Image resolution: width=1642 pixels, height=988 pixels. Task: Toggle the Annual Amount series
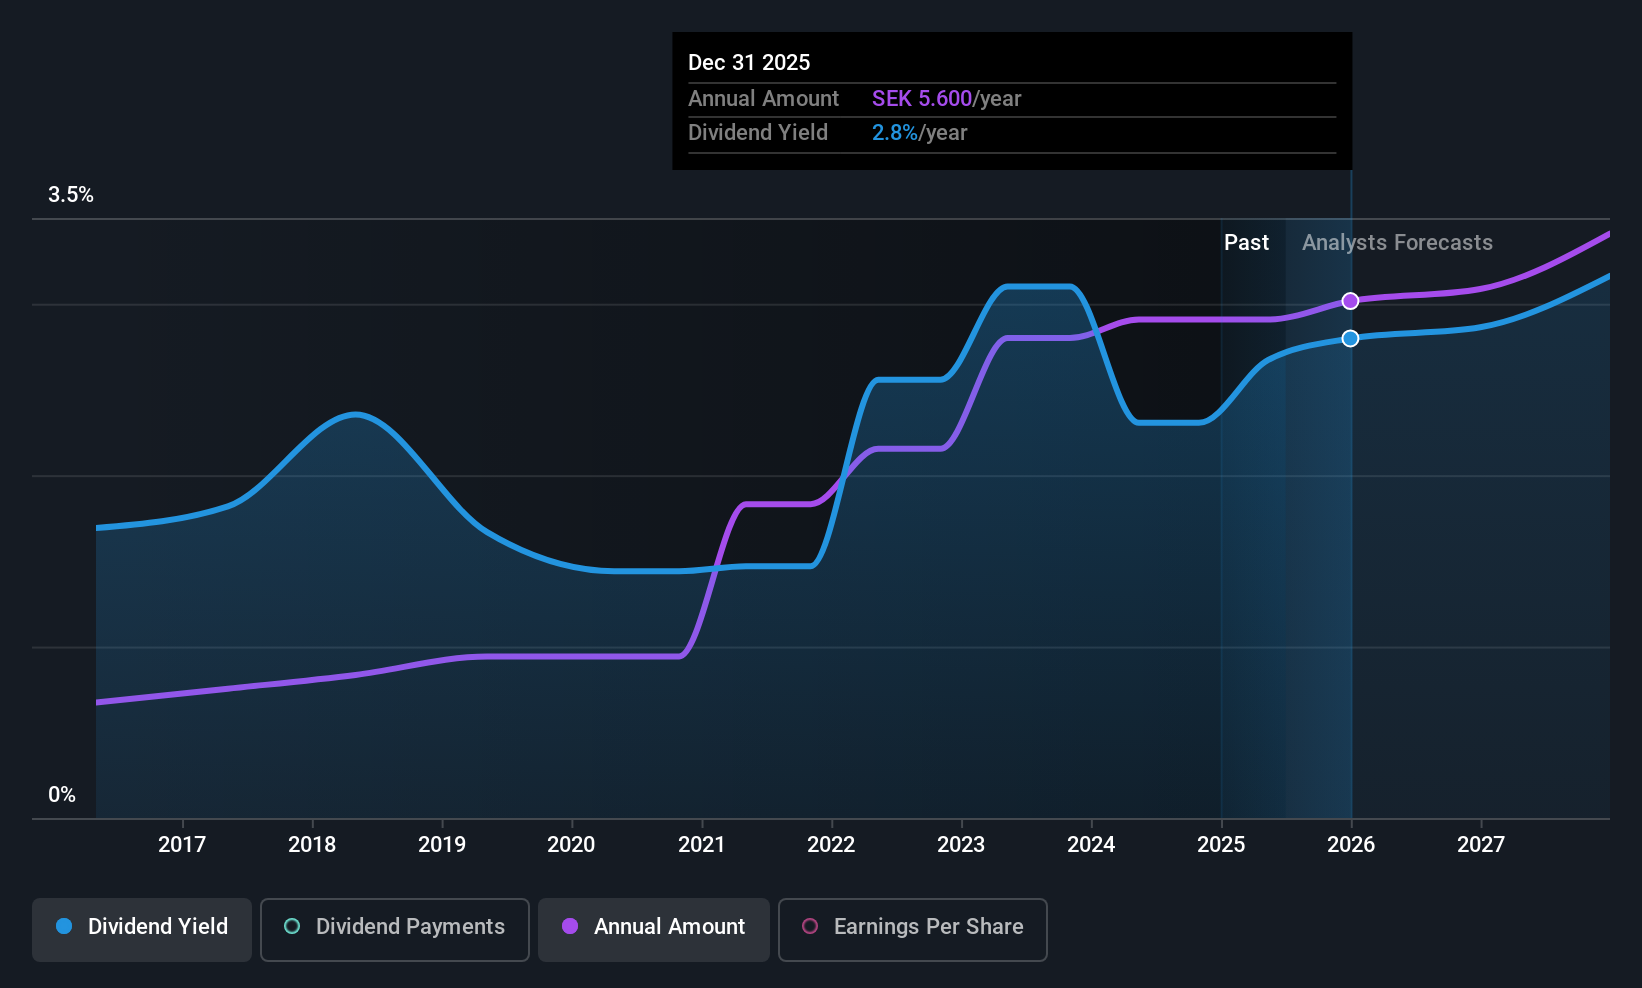pyautogui.click(x=654, y=929)
